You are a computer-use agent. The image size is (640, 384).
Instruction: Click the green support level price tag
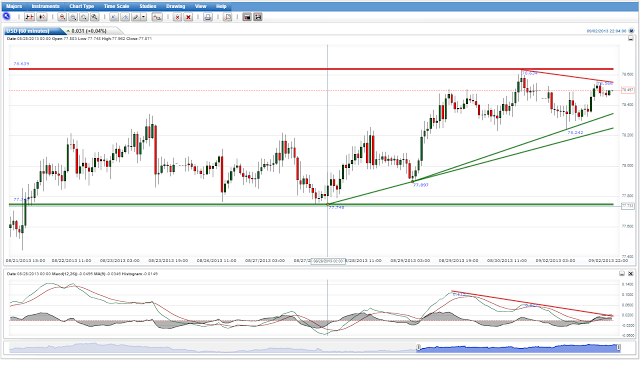[628, 206]
